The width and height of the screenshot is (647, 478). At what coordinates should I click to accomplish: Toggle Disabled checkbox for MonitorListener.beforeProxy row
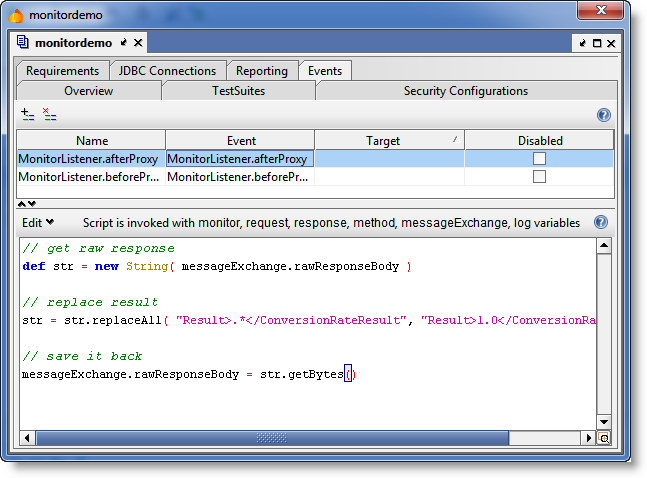click(539, 177)
